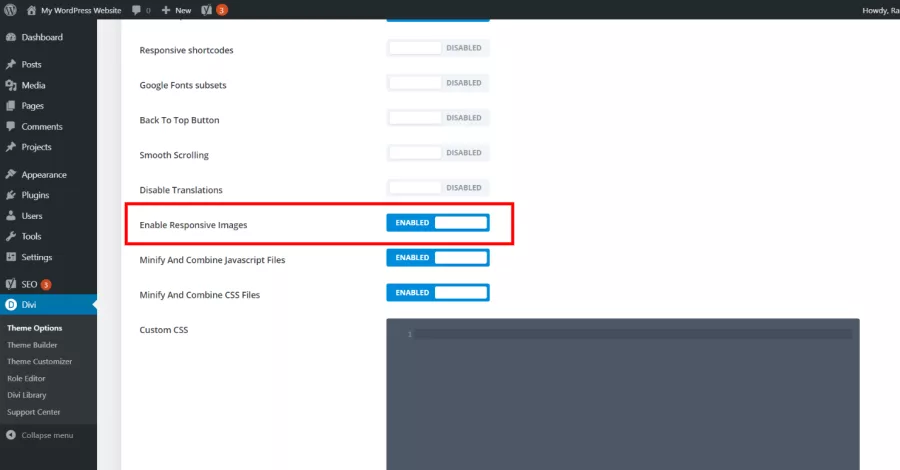The width and height of the screenshot is (900, 470).
Task: Open the Media menu item
Action: pos(48,85)
